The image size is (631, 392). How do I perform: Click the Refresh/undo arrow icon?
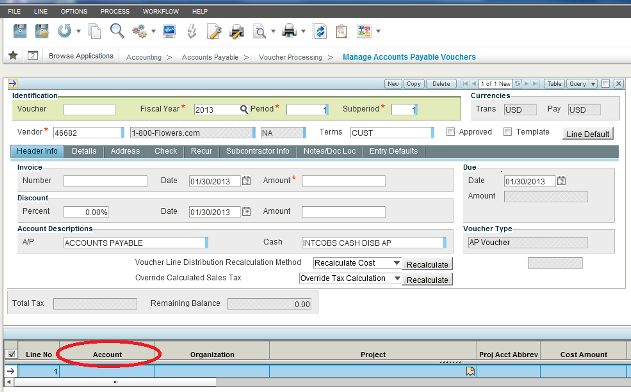pyautogui.click(x=64, y=31)
